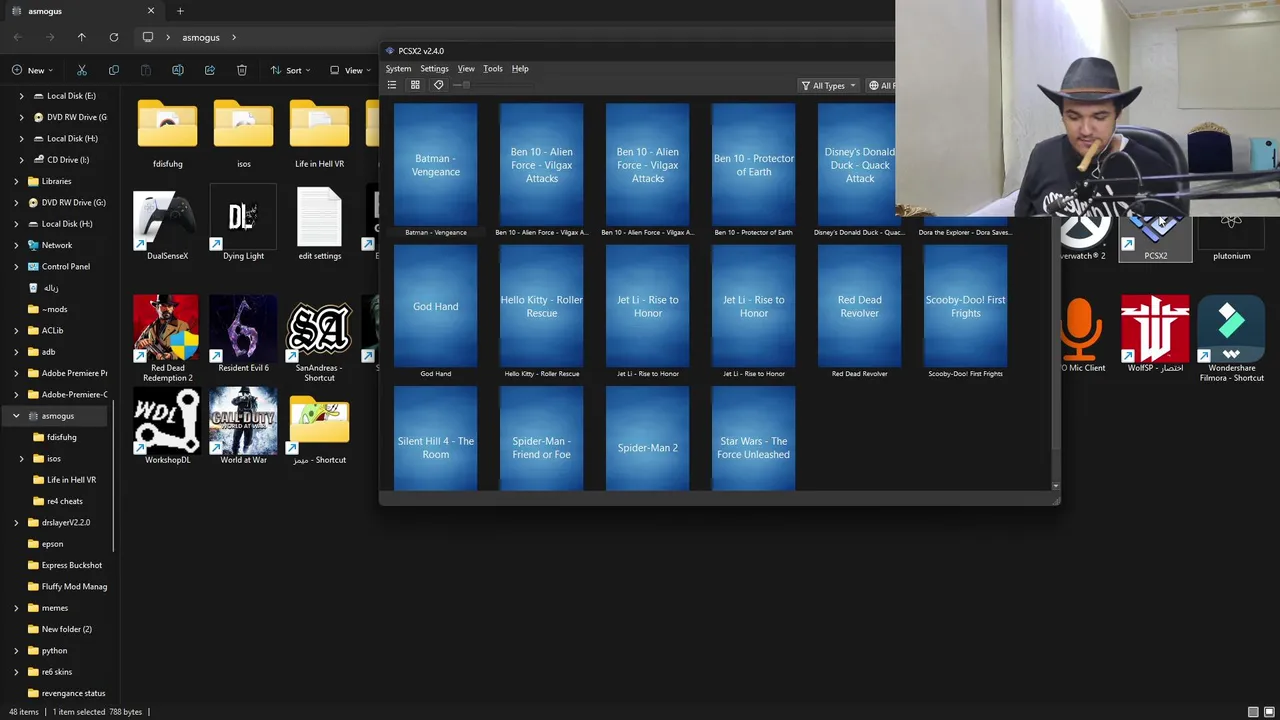The width and height of the screenshot is (1280, 720).
Task: Click Up one level arrow in File Explorer
Action: 82,37
